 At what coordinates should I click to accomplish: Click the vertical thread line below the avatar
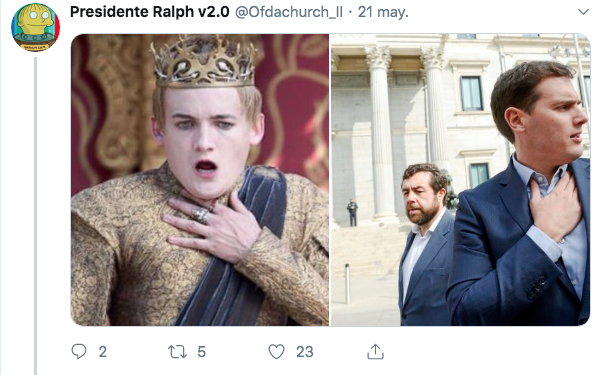(x=36, y=216)
